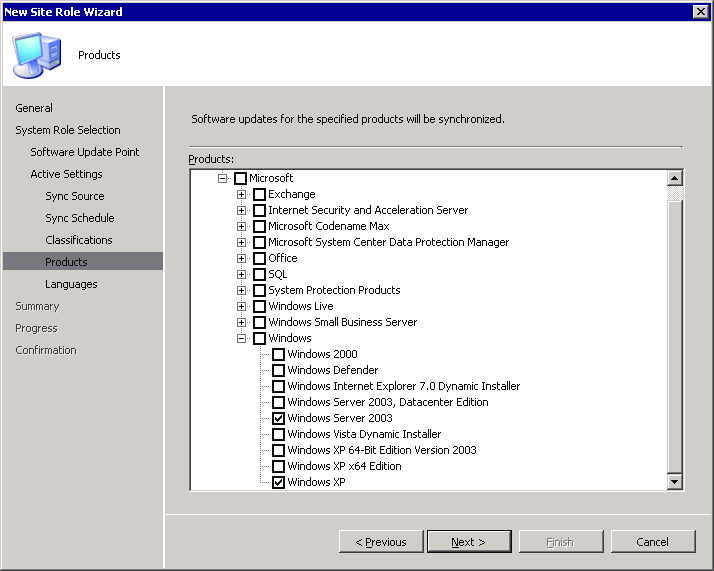Image resolution: width=714 pixels, height=571 pixels.
Task: Expand the Office node
Action: pyautogui.click(x=241, y=258)
